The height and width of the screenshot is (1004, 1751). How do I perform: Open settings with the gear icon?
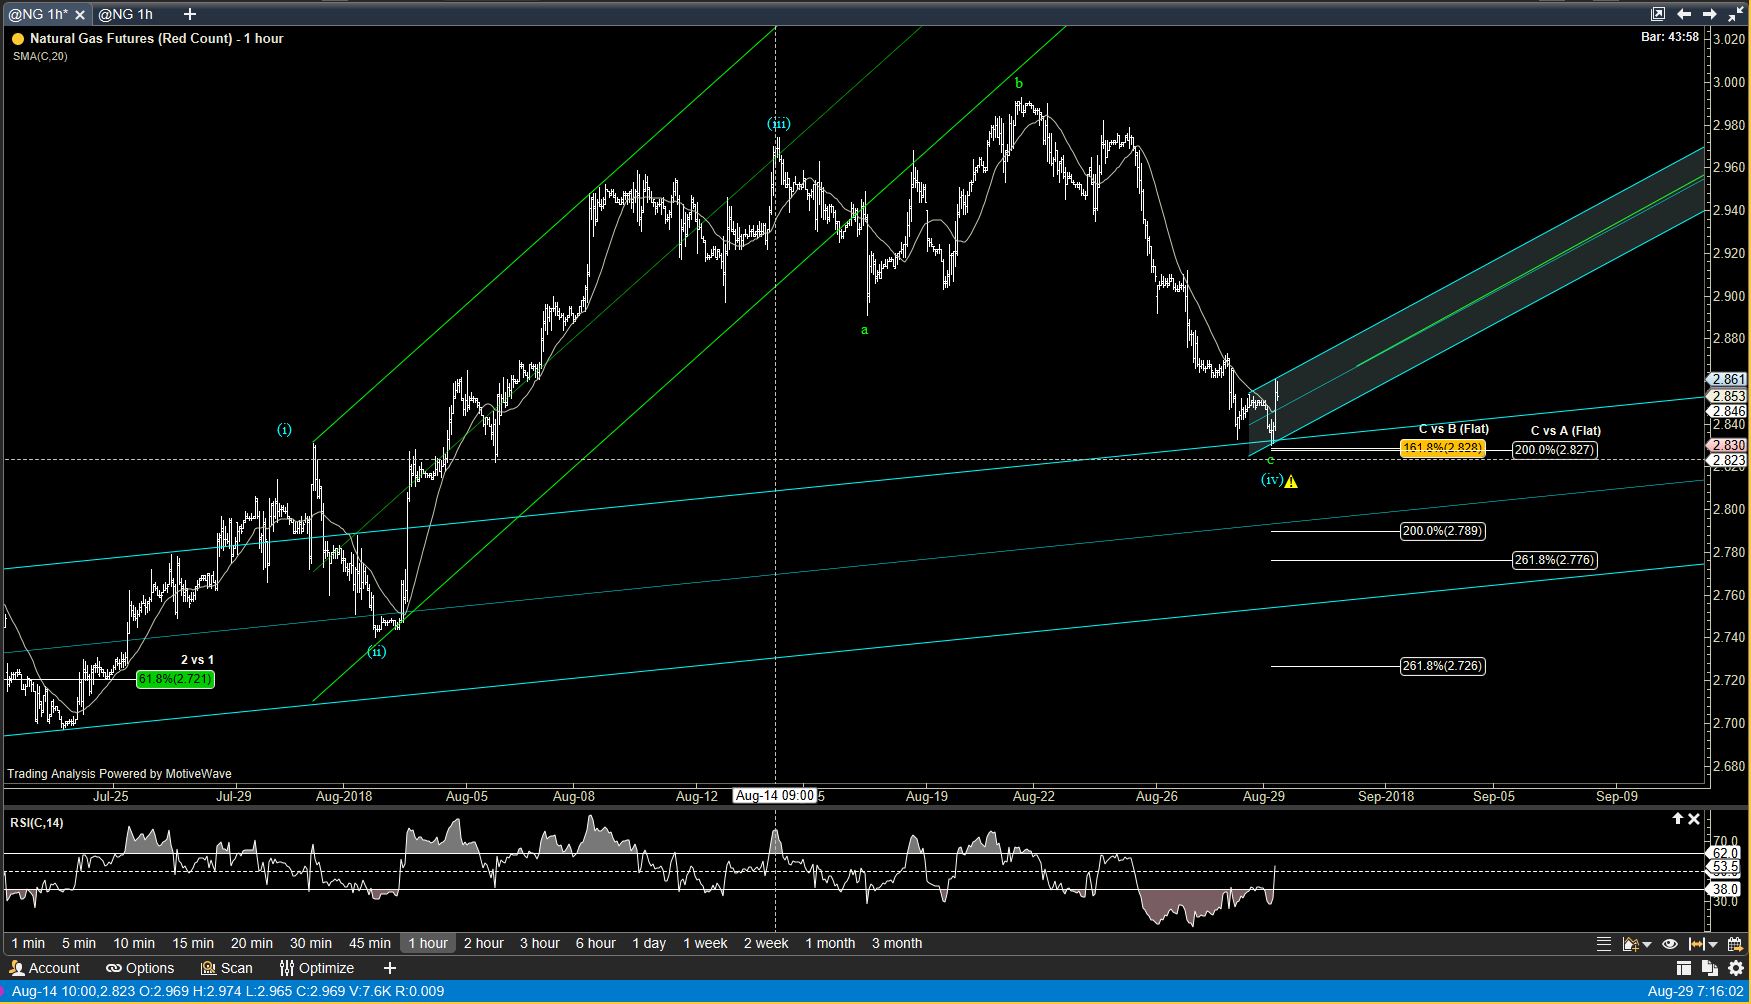click(x=1735, y=968)
